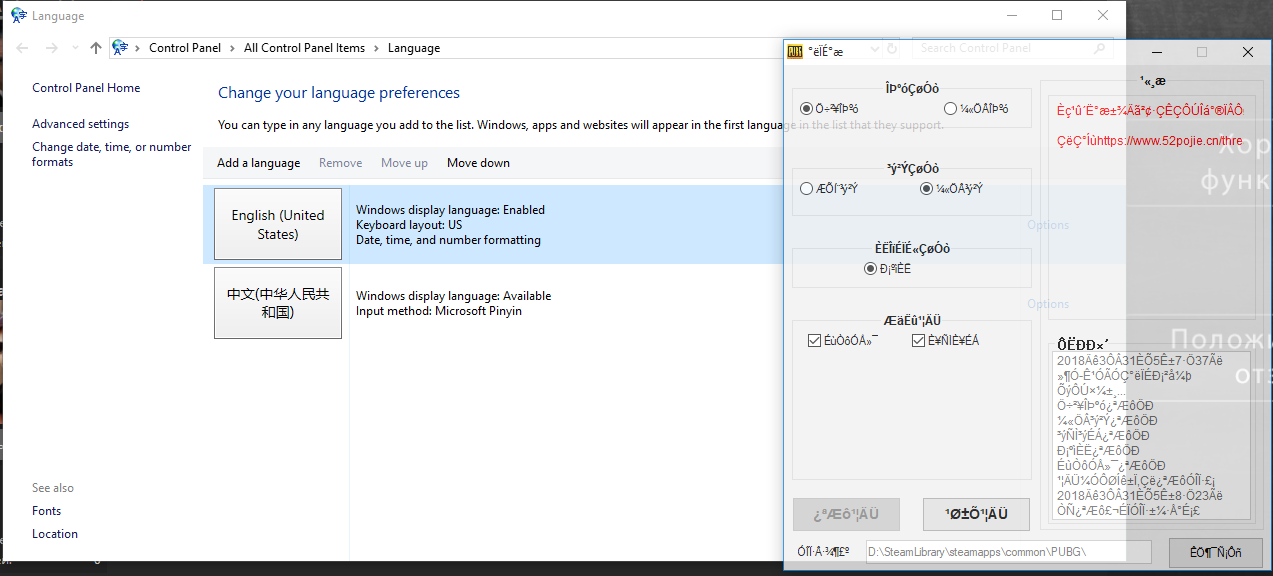Go up one level with the Up arrow

click(x=96, y=48)
